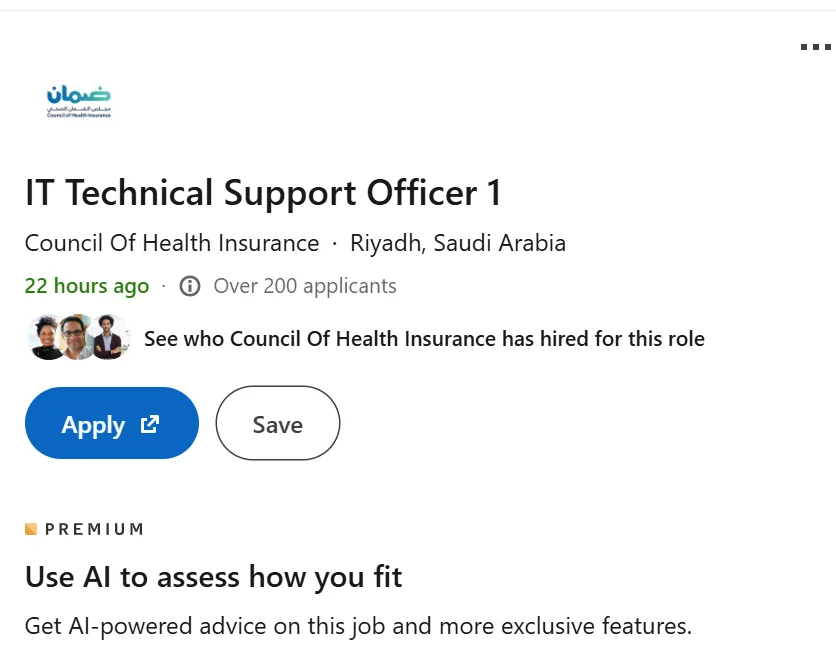Visit the Council Of Health Insurance company name link
The width and height of the screenshot is (836, 660).
pos(172,243)
